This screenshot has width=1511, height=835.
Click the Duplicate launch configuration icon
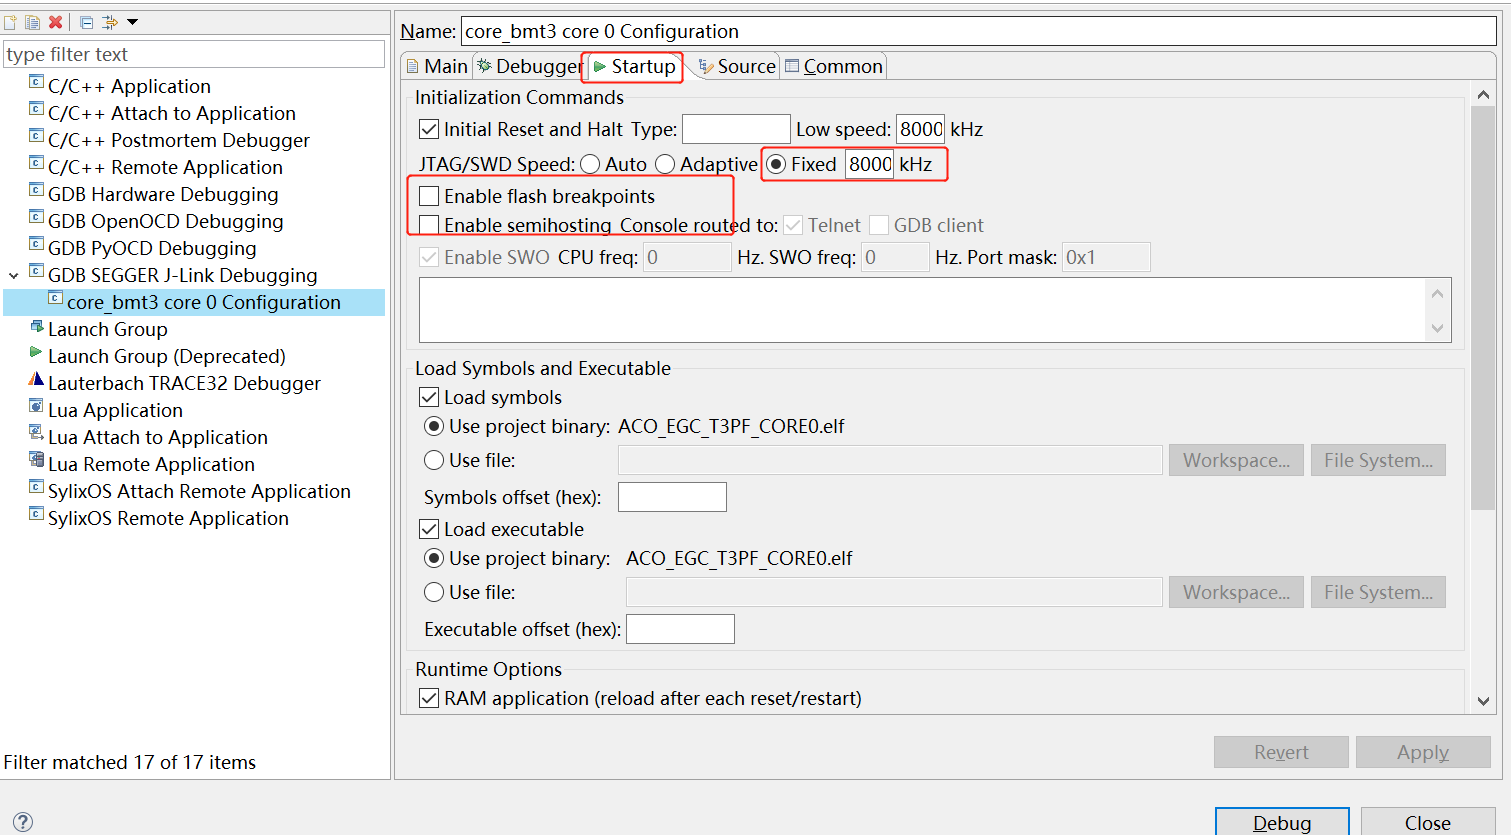(x=33, y=22)
